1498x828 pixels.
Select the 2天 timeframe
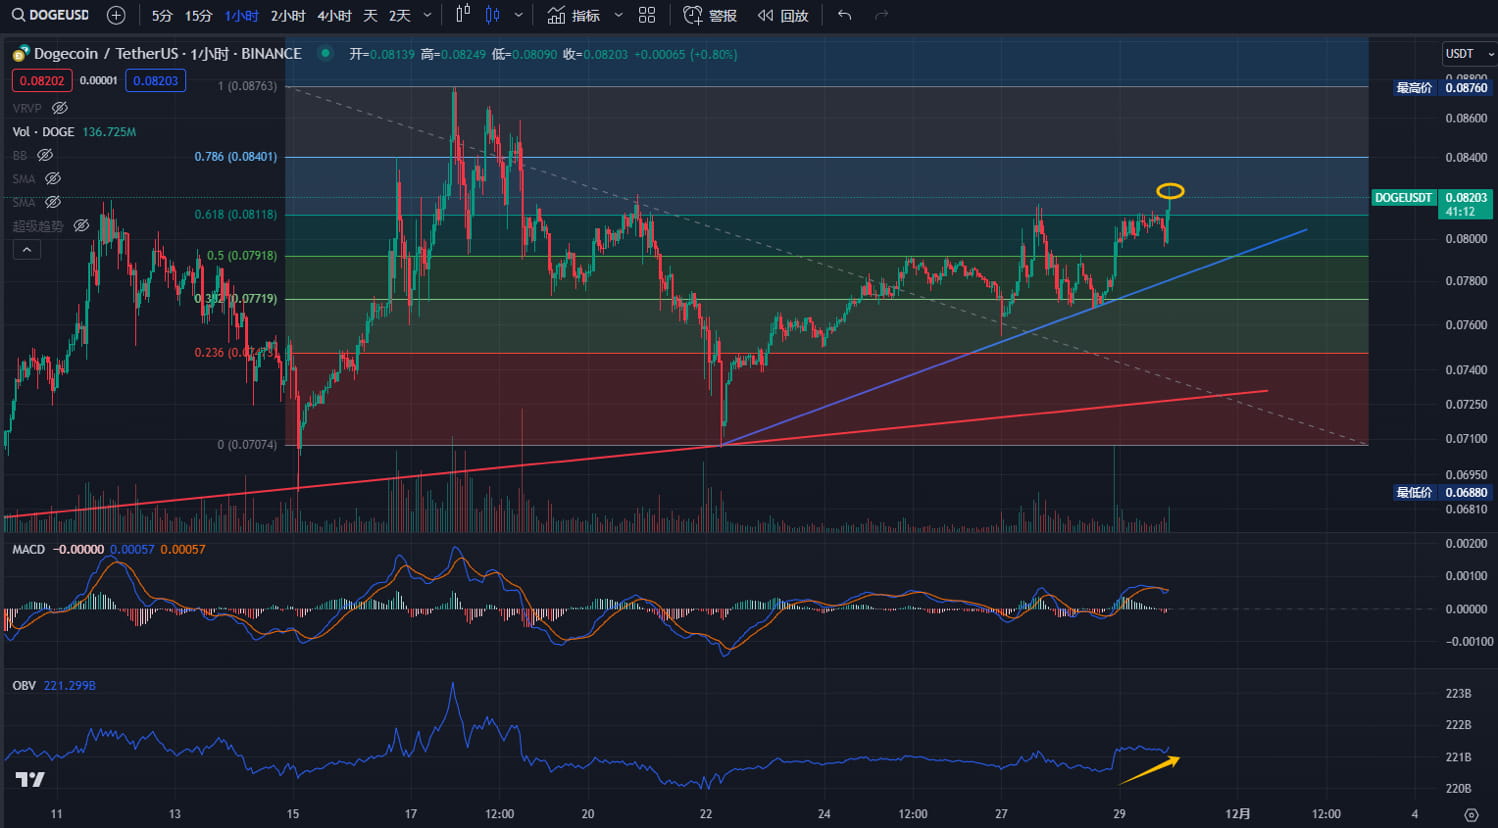(x=400, y=15)
